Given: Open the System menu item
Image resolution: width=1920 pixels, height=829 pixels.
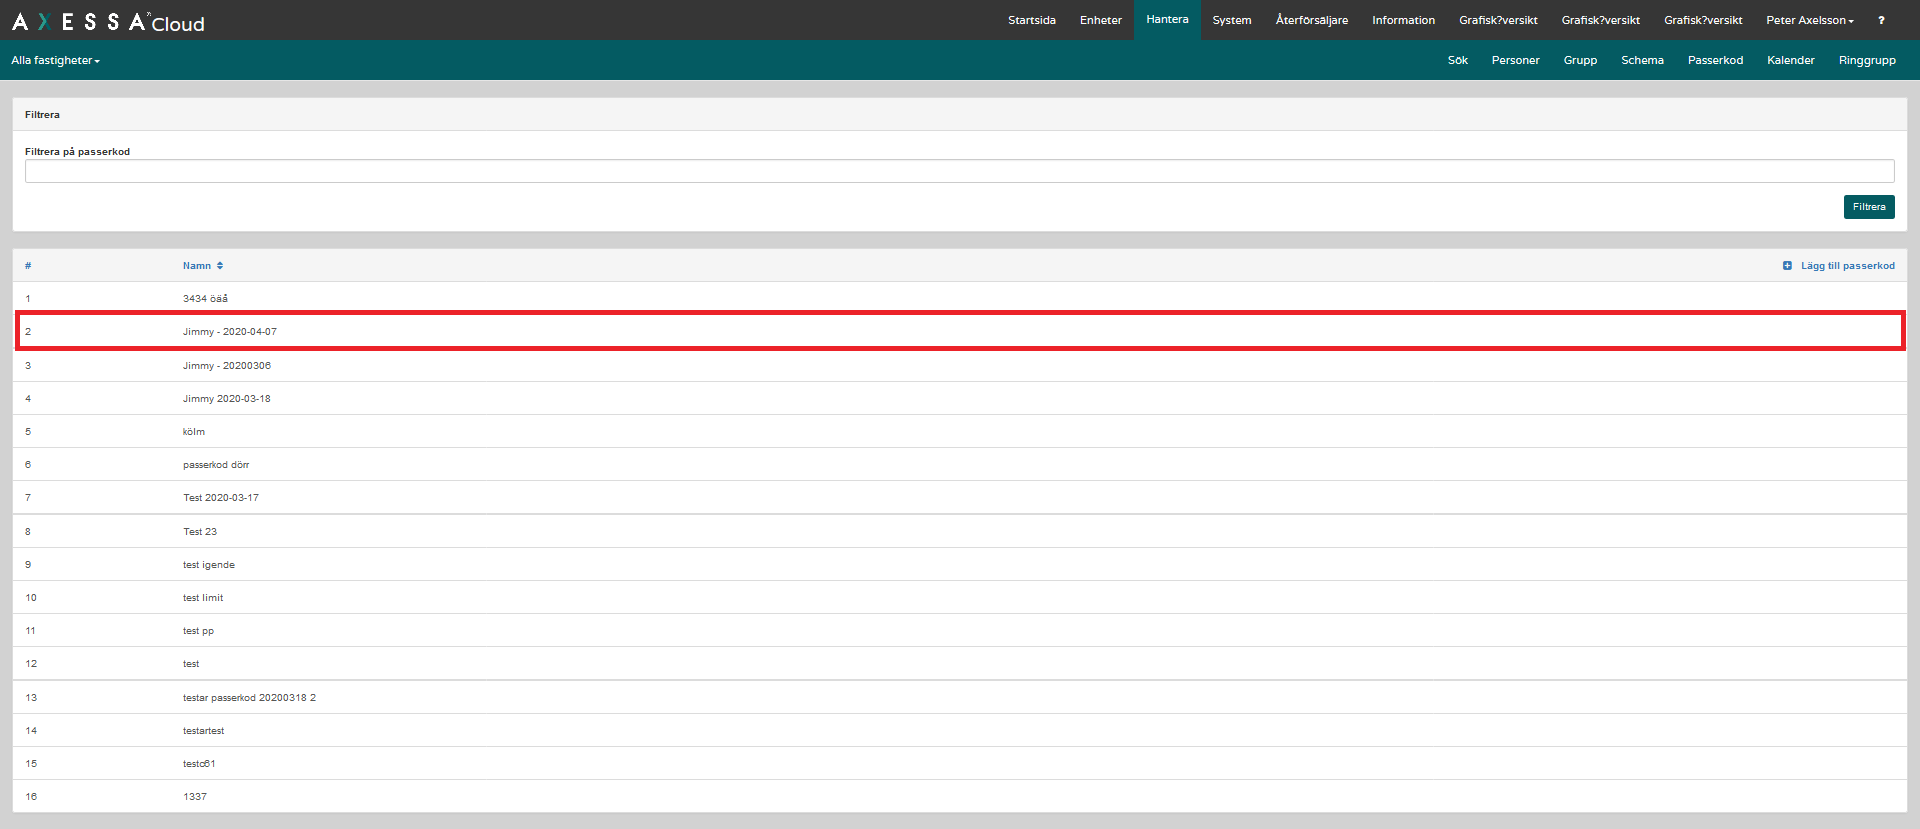Looking at the screenshot, I should tap(1231, 20).
